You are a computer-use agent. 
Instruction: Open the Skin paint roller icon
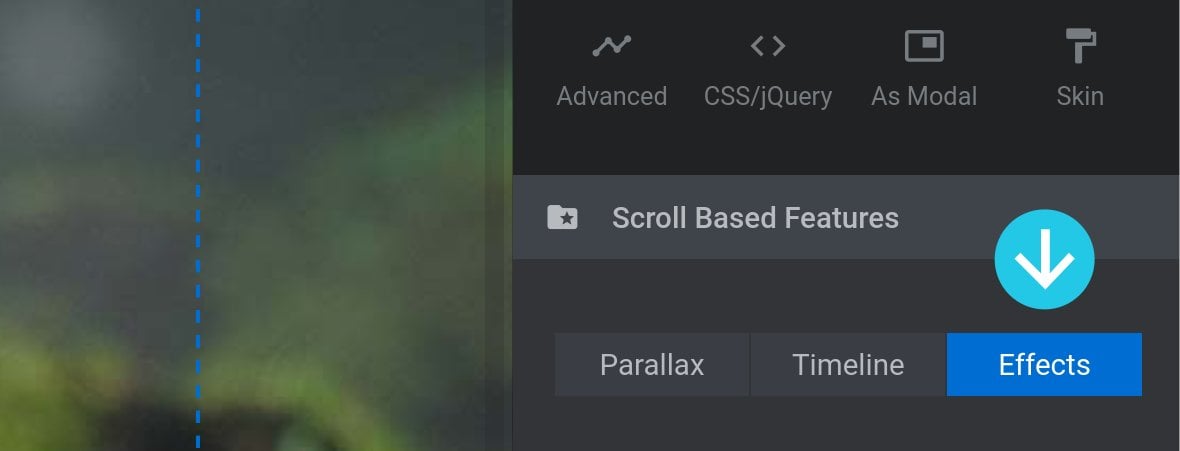pos(1081,47)
